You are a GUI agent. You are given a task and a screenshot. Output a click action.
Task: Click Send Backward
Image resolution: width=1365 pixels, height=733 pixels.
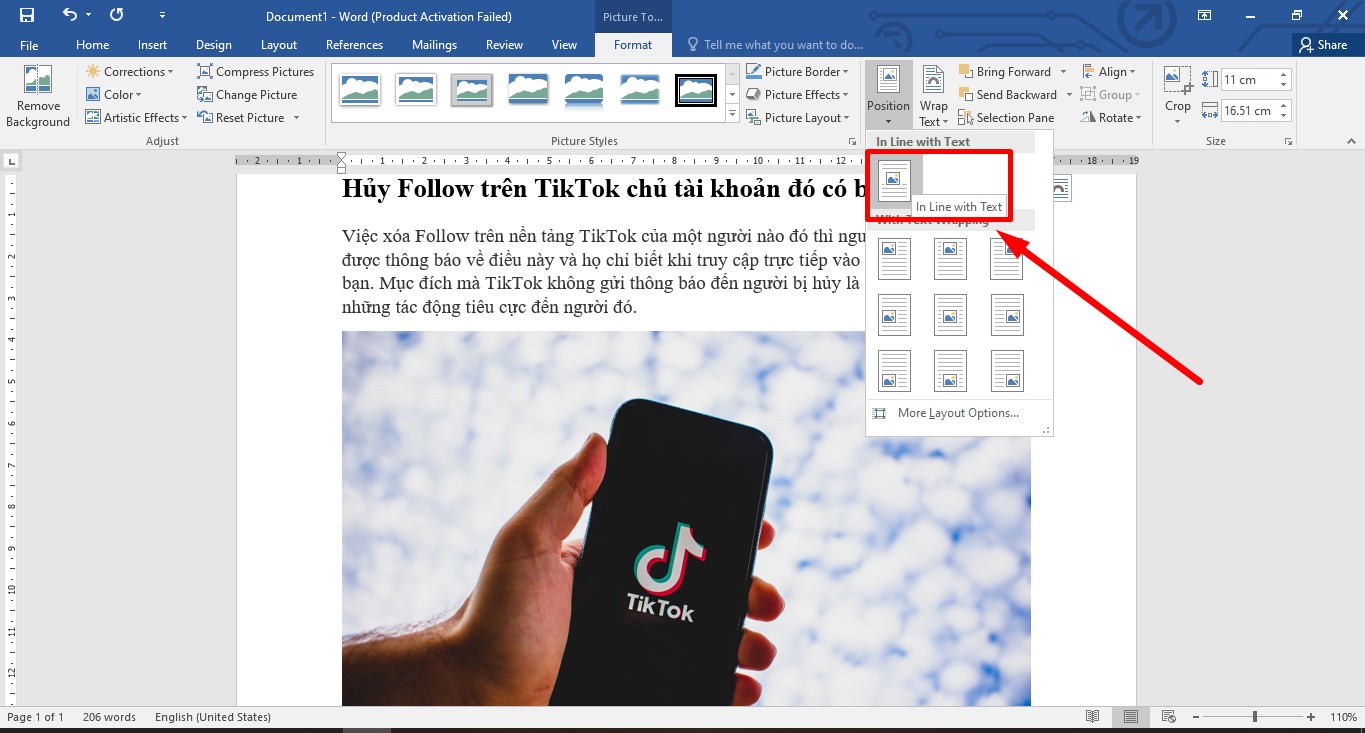1008,95
